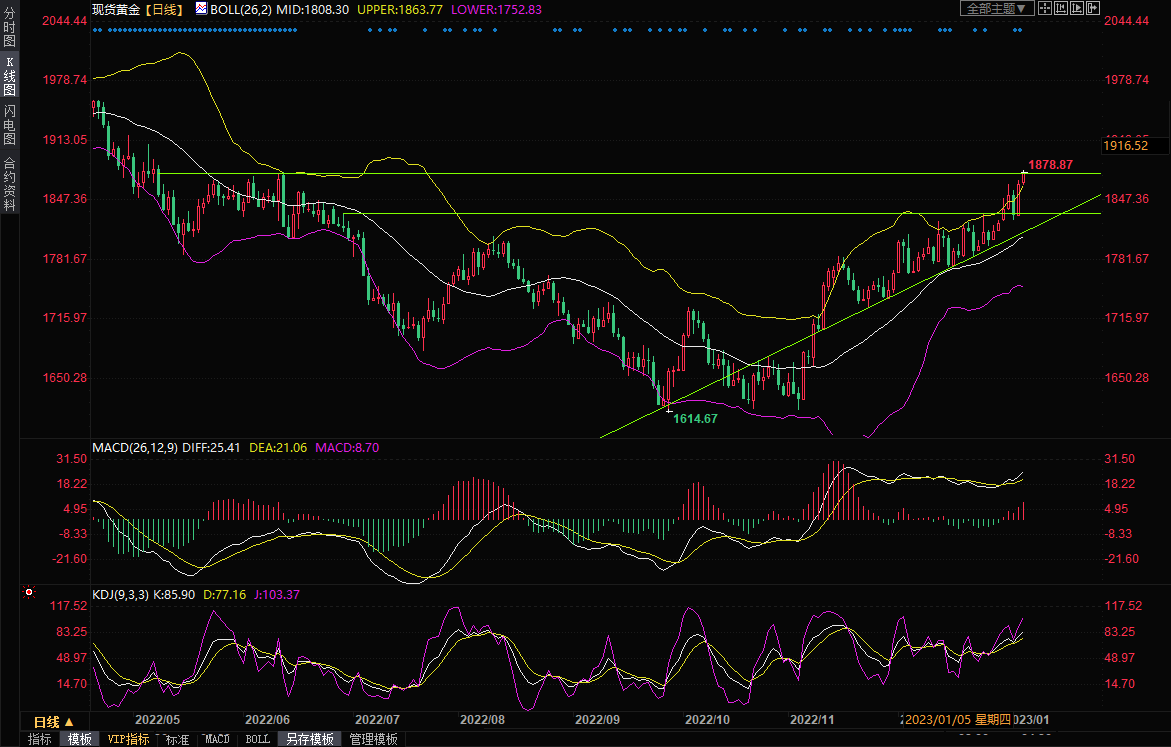Select the K线图 sidebar tab
Viewport: 1171px width, 747px height.
click(10, 75)
